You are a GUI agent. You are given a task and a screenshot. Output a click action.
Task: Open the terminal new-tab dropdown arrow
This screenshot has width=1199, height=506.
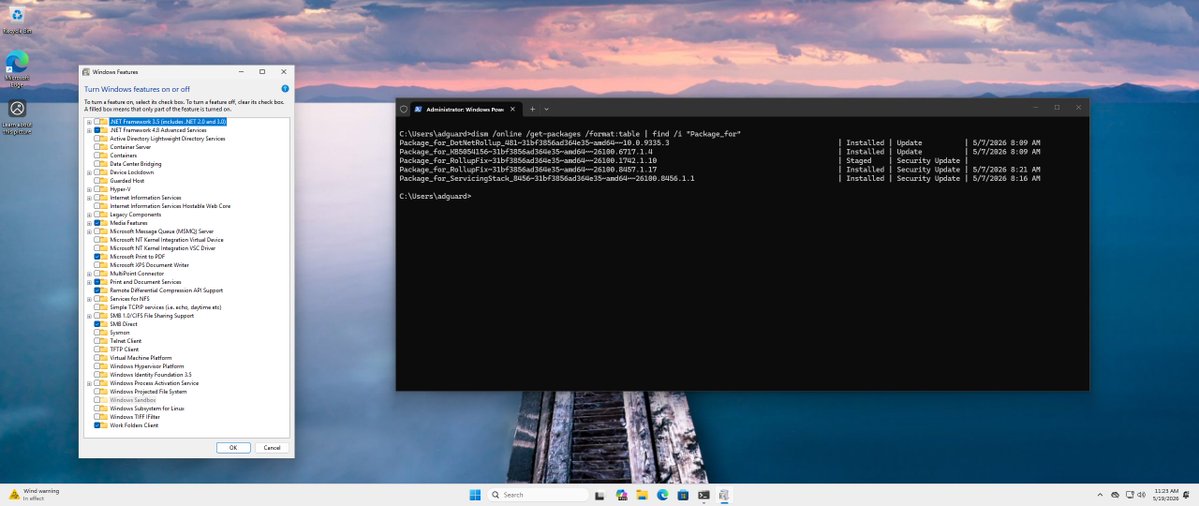(546, 109)
